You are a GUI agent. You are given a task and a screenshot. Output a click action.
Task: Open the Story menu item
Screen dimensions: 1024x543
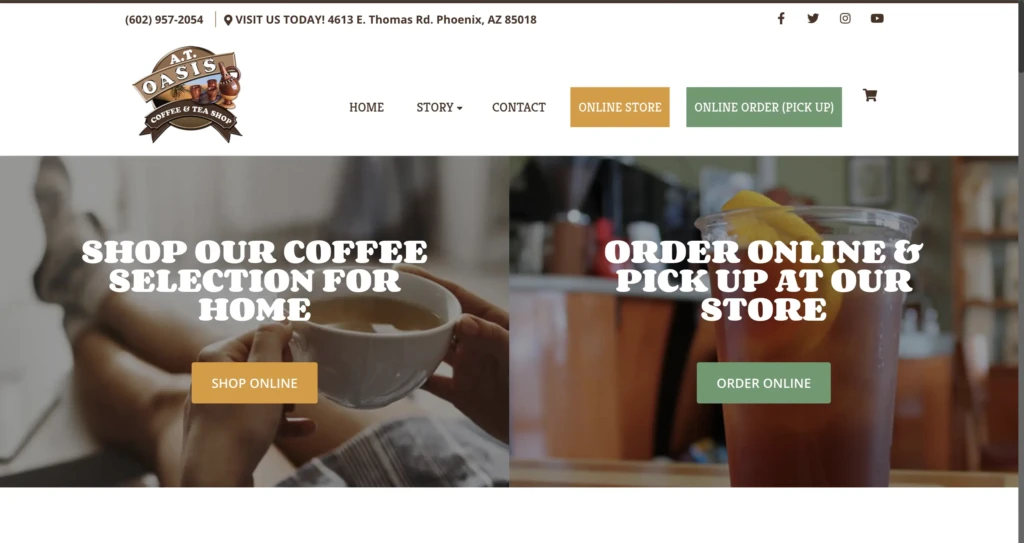tap(435, 107)
